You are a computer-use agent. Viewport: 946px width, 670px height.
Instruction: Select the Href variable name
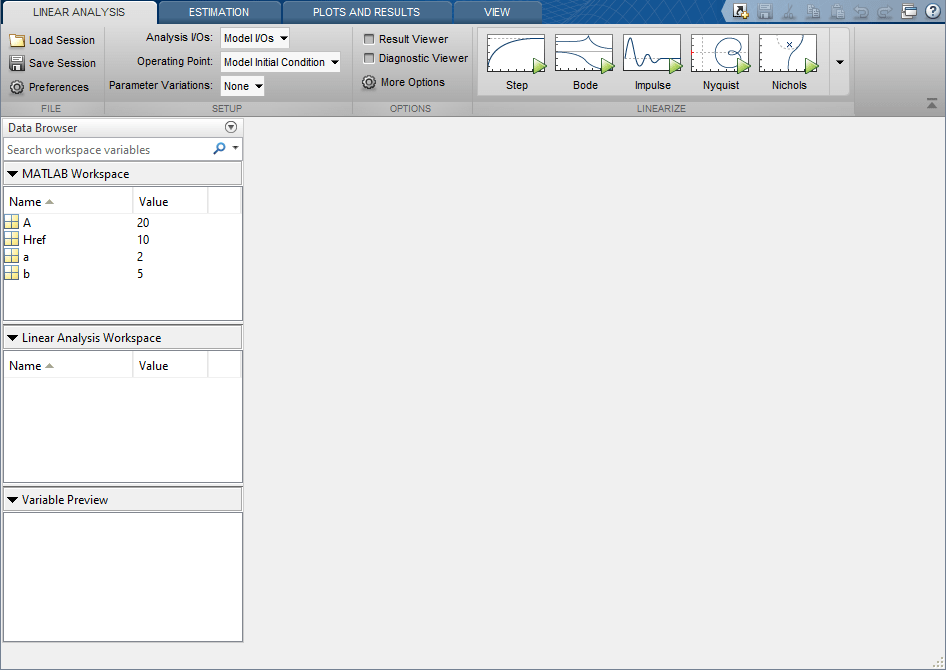click(x=34, y=239)
